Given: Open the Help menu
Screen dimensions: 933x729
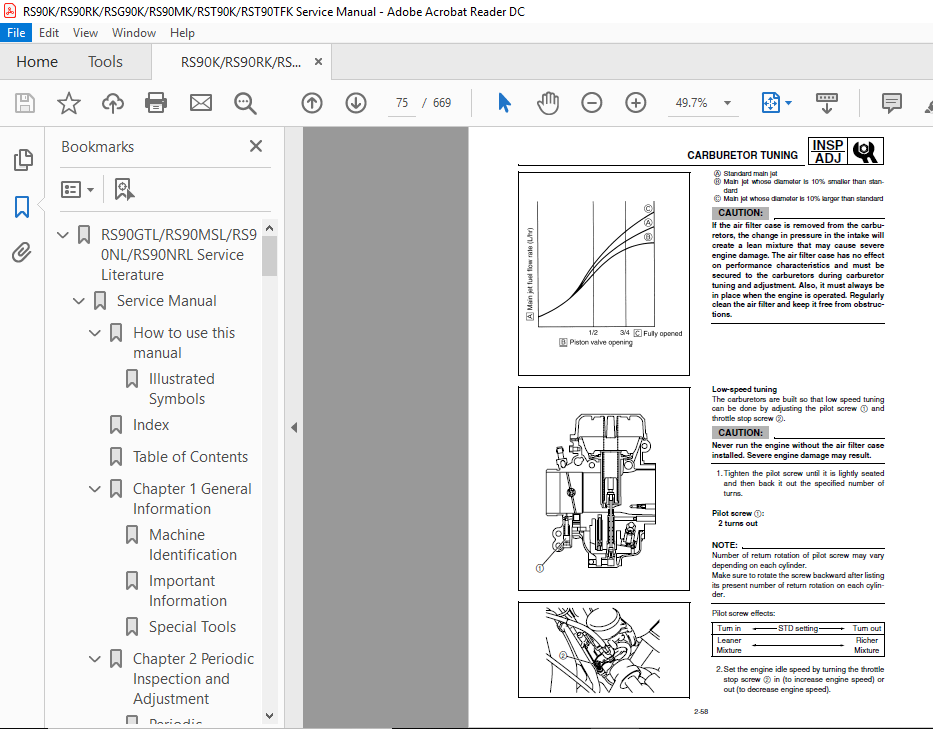Looking at the screenshot, I should [182, 33].
